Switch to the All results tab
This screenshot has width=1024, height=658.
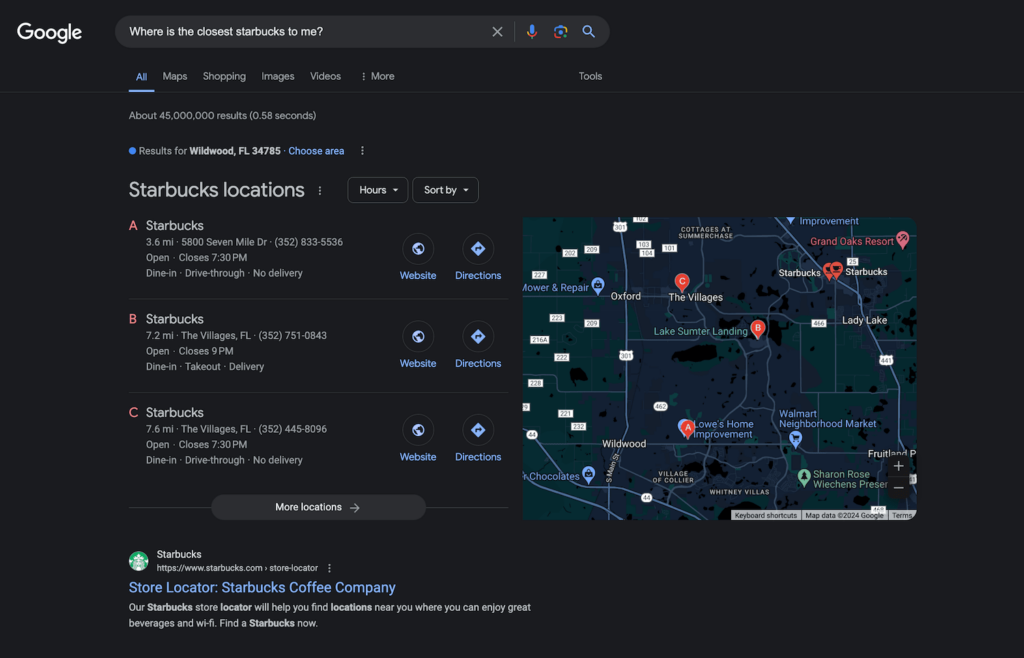tap(141, 77)
